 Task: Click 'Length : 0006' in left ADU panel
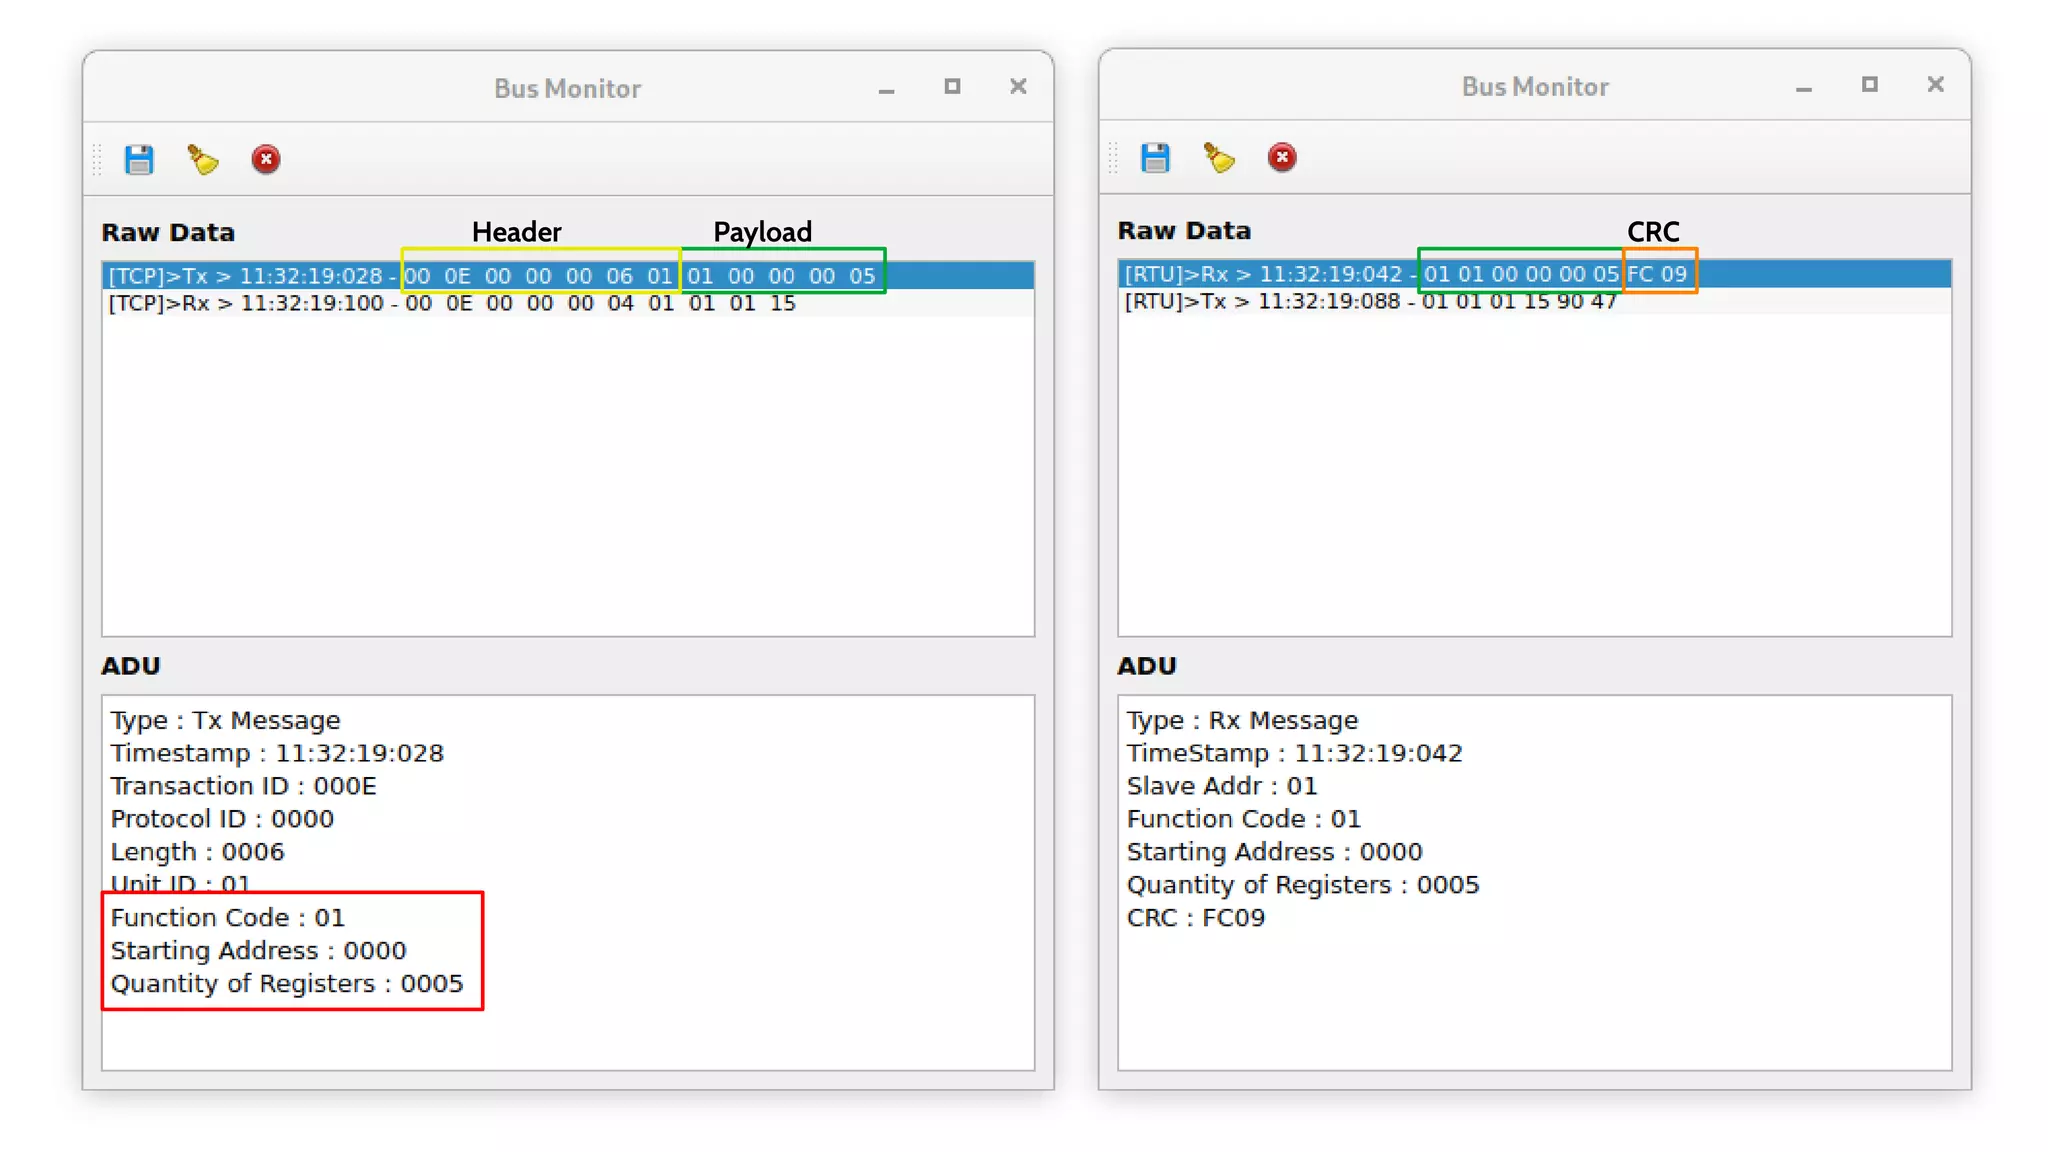coord(197,852)
